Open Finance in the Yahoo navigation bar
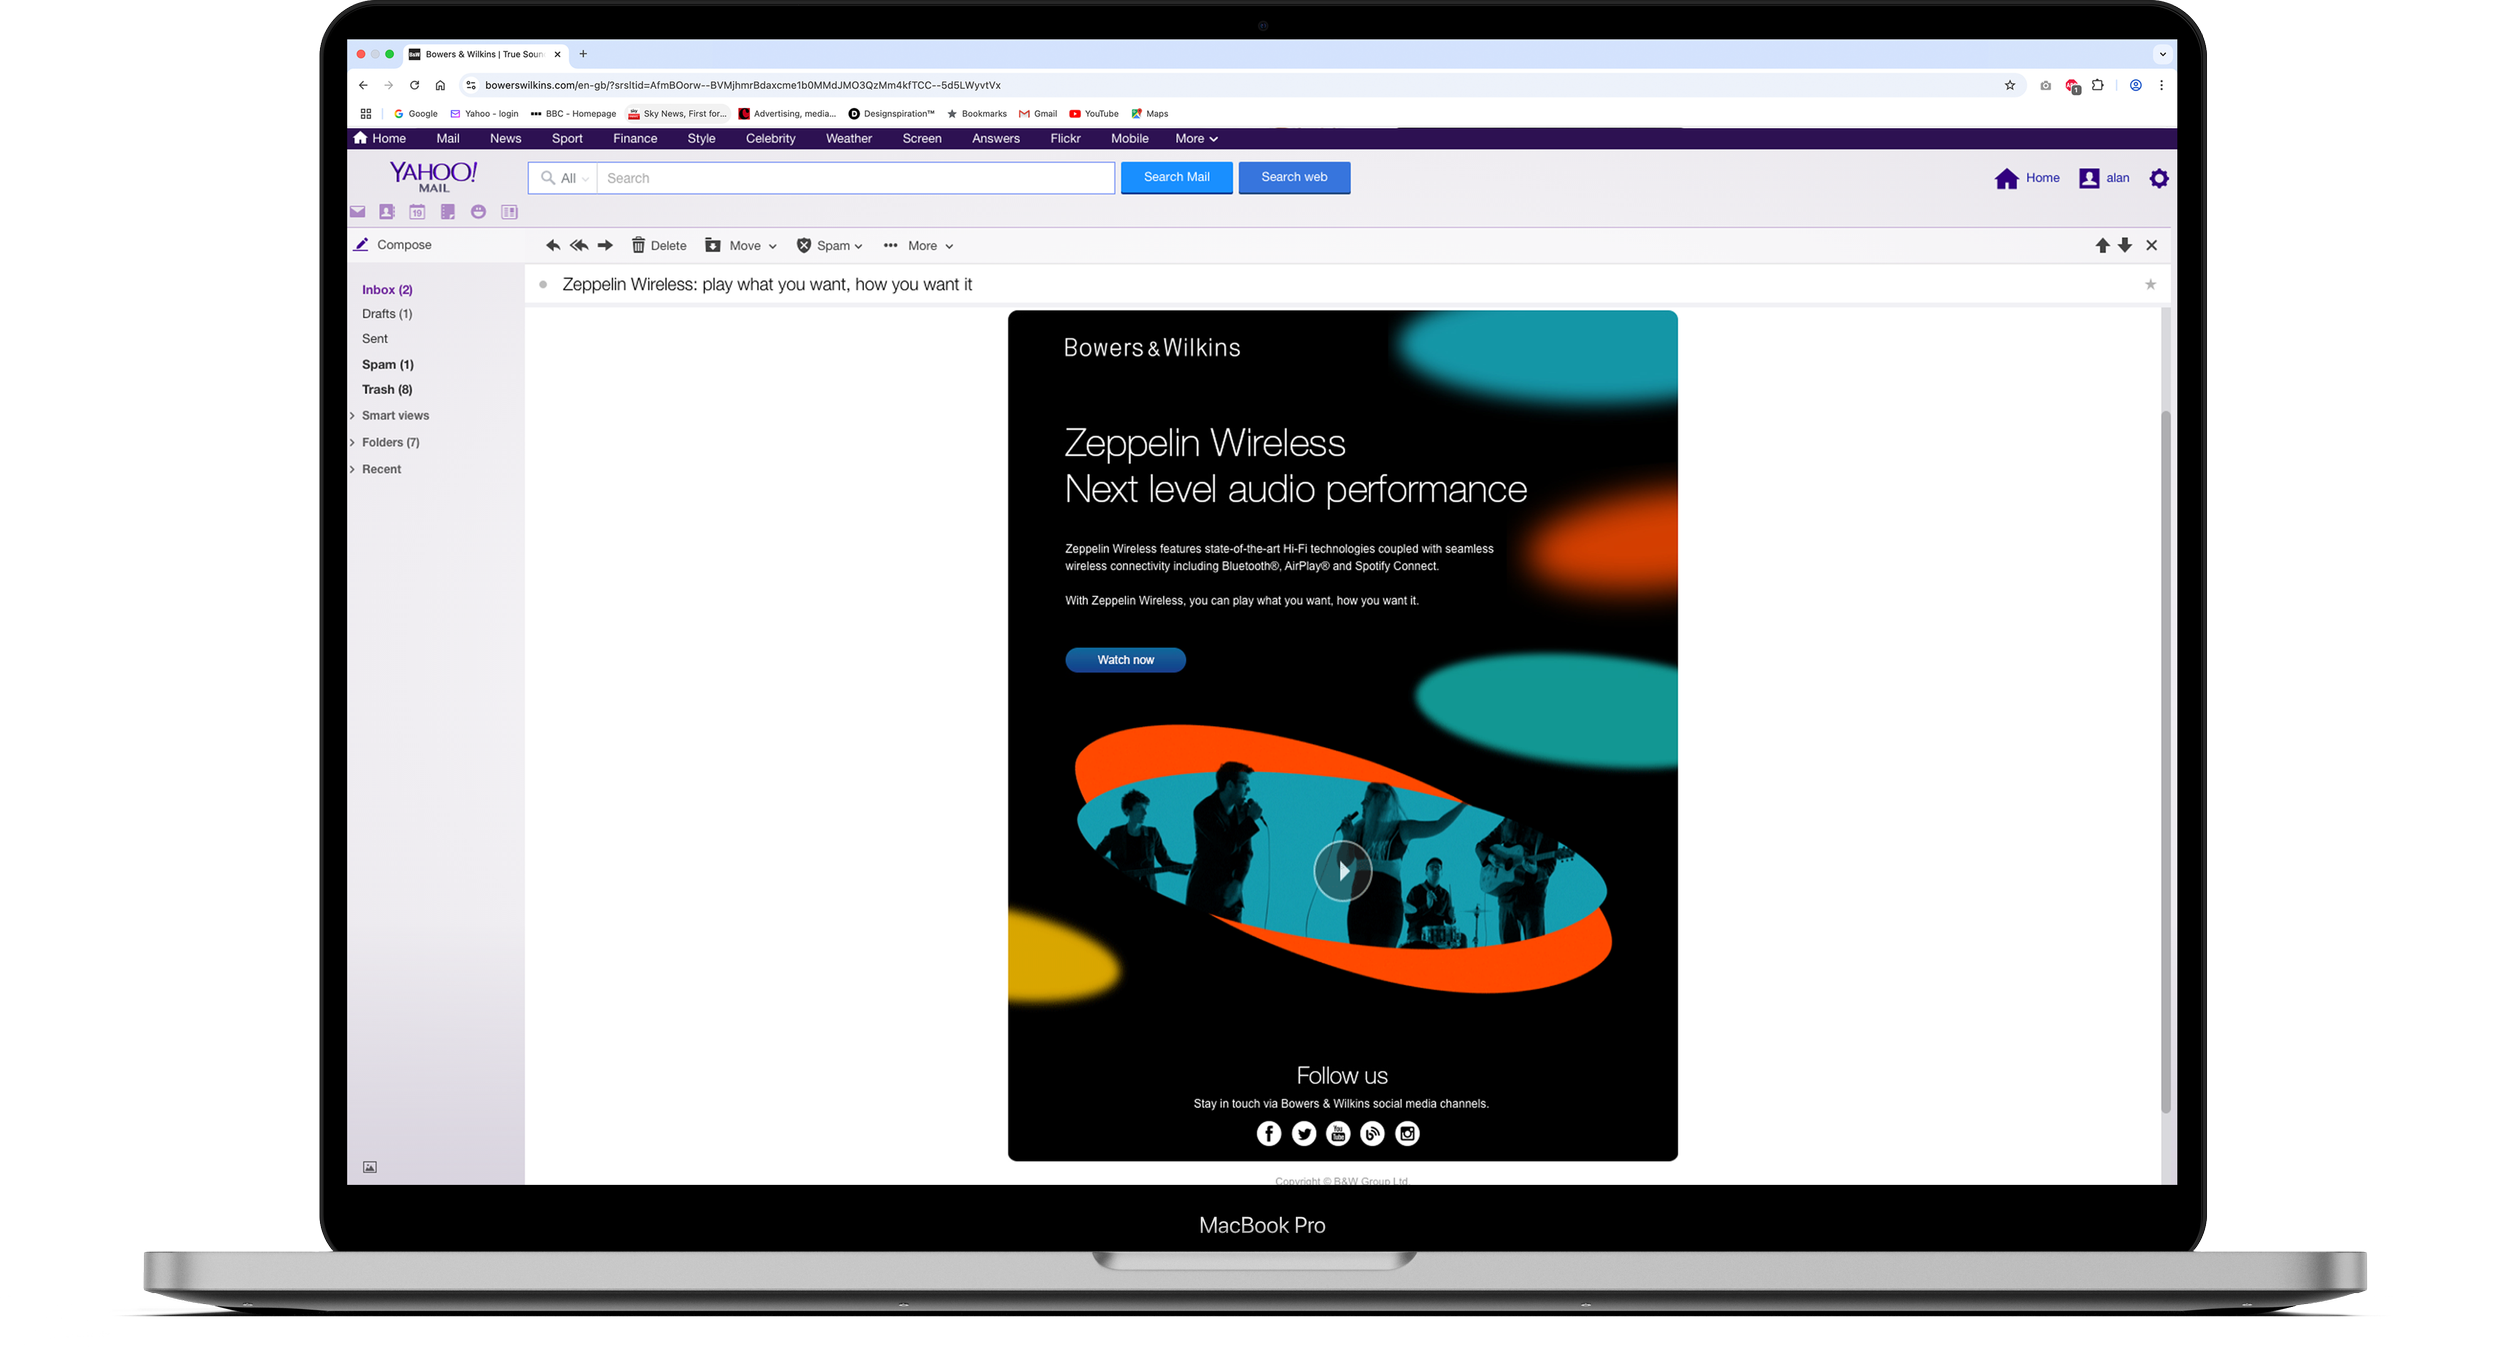 tap(635, 138)
